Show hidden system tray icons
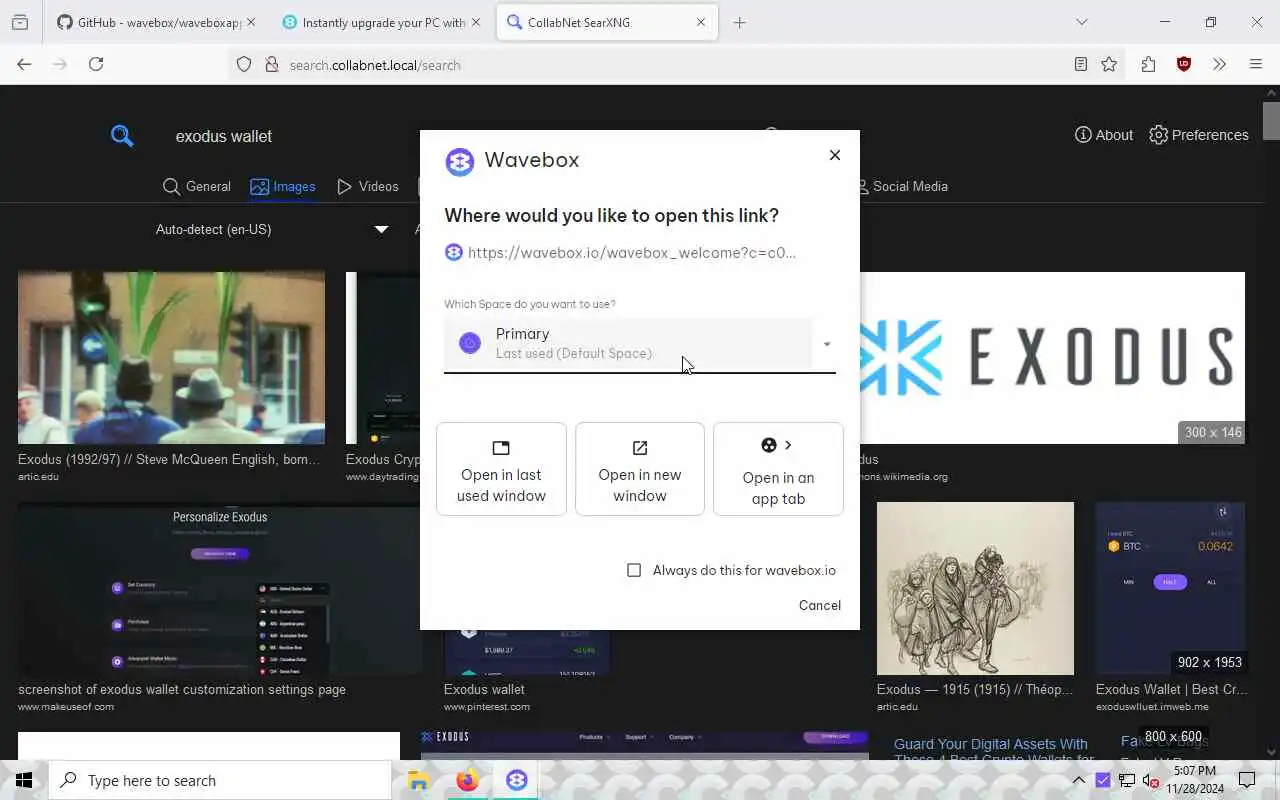 click(x=1078, y=780)
